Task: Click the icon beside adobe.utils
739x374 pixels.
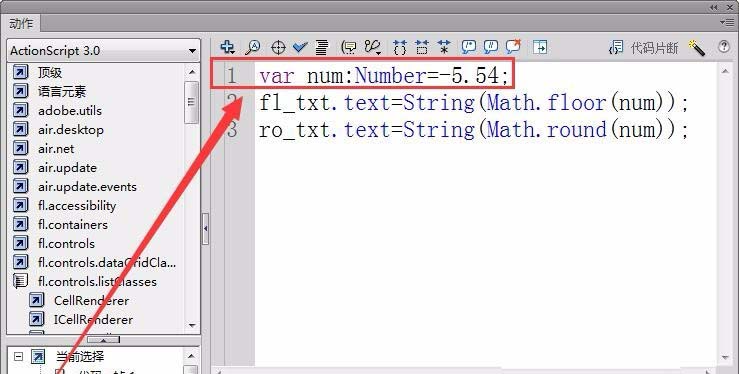Action: pos(20,111)
